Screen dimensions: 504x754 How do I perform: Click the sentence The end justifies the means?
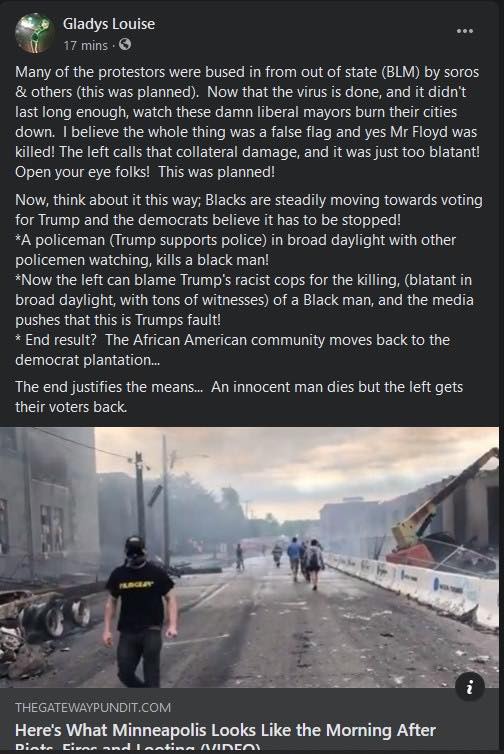110,387
